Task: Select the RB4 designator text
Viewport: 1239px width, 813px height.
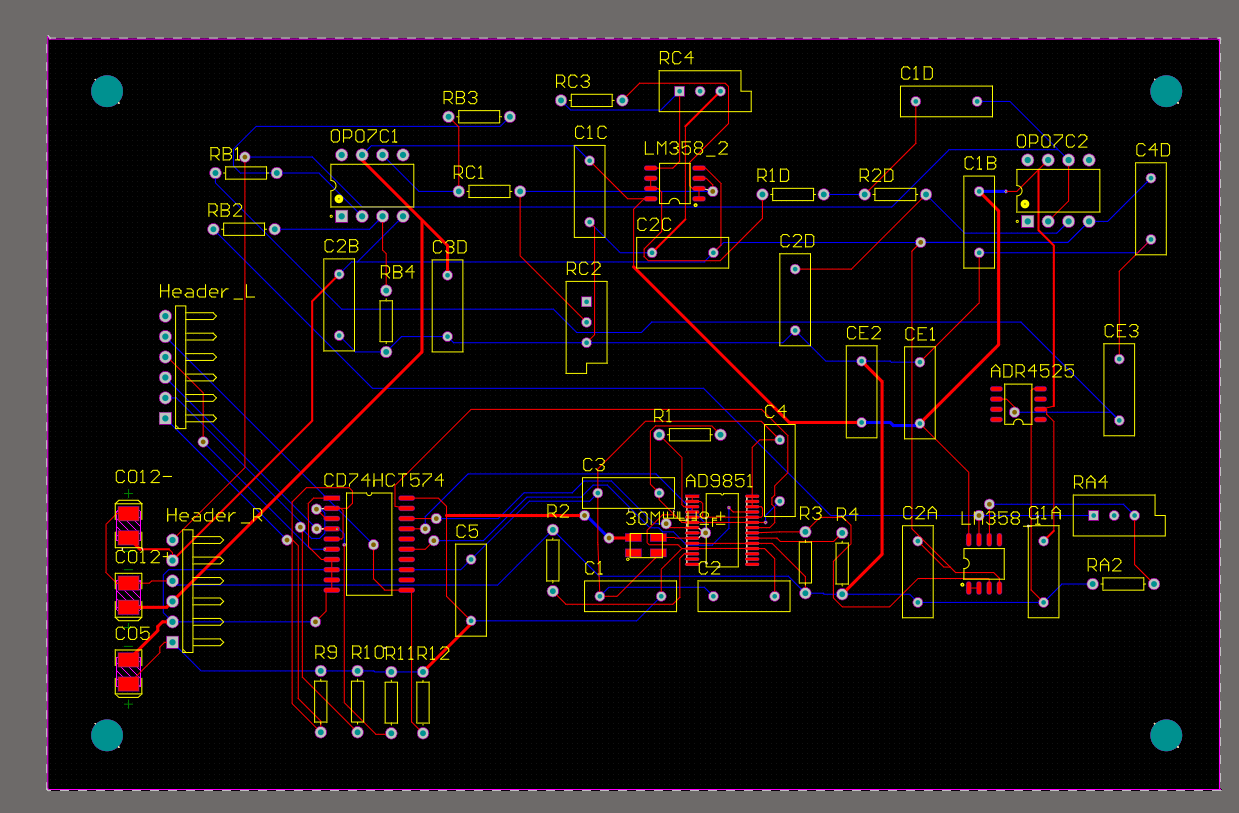Action: 397,271
